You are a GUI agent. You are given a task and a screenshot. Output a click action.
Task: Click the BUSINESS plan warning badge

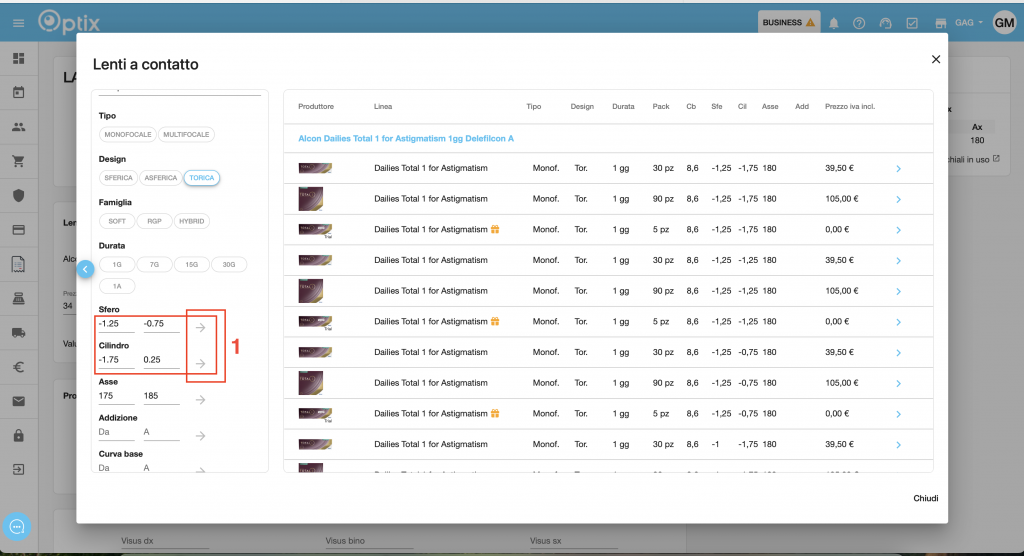(x=789, y=22)
